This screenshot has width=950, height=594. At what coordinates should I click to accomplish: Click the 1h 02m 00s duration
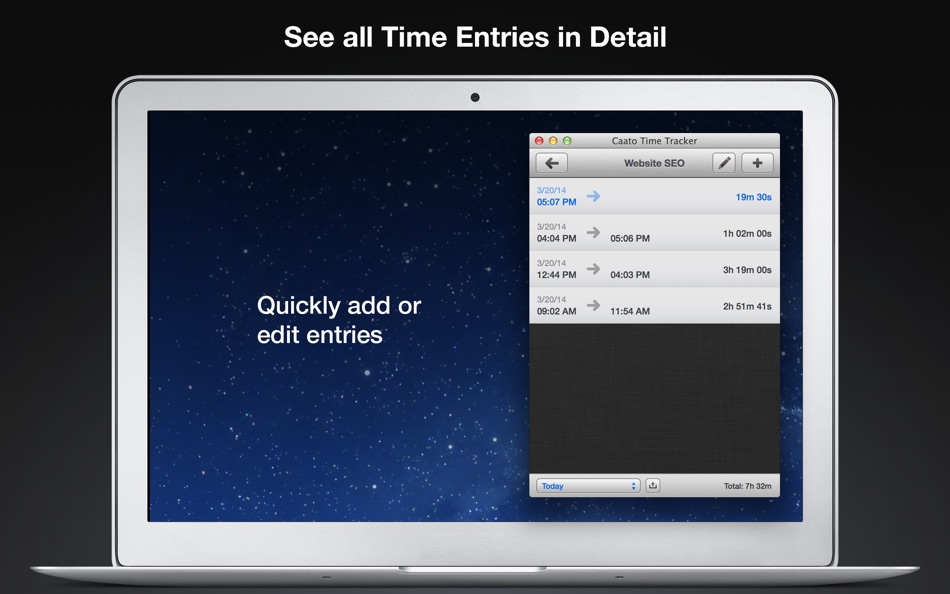point(747,233)
